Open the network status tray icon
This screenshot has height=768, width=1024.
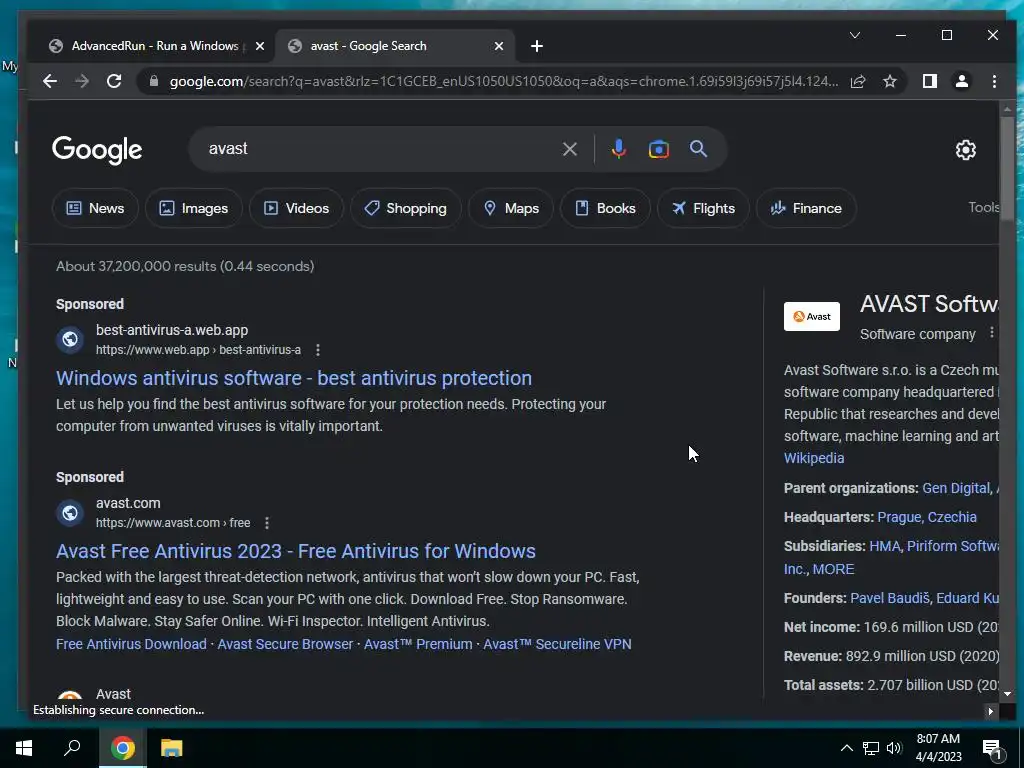[871, 748]
